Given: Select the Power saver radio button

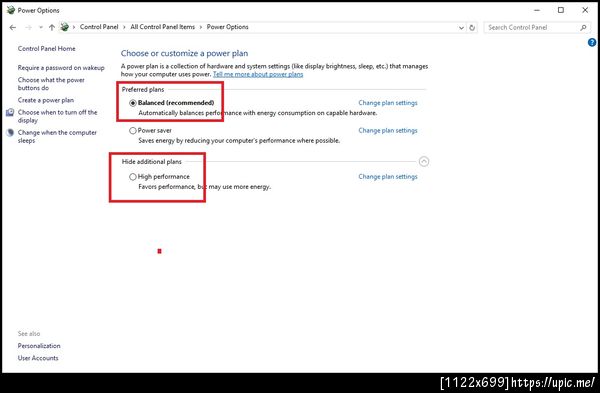Looking at the screenshot, I should pos(133,130).
